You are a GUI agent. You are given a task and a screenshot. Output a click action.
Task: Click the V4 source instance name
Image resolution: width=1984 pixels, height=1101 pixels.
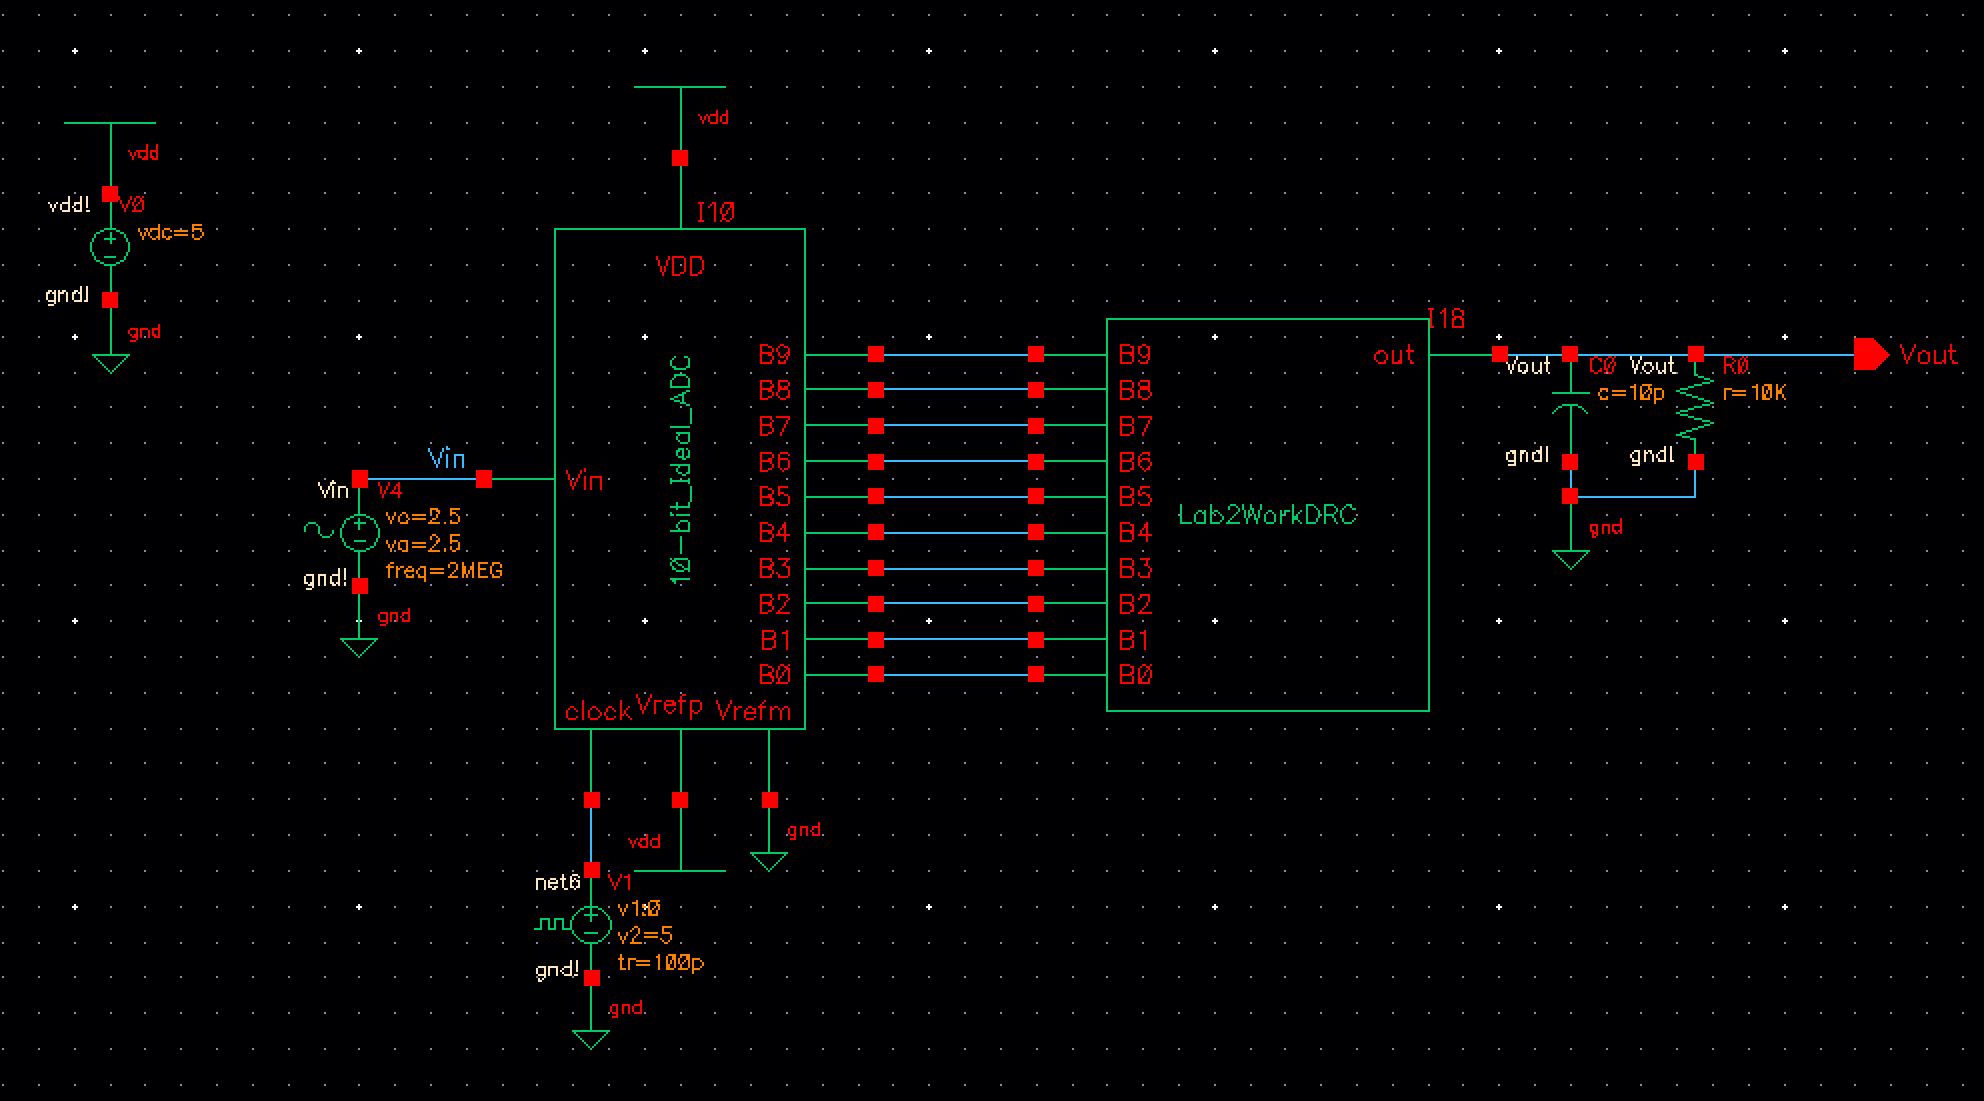[x=390, y=490]
